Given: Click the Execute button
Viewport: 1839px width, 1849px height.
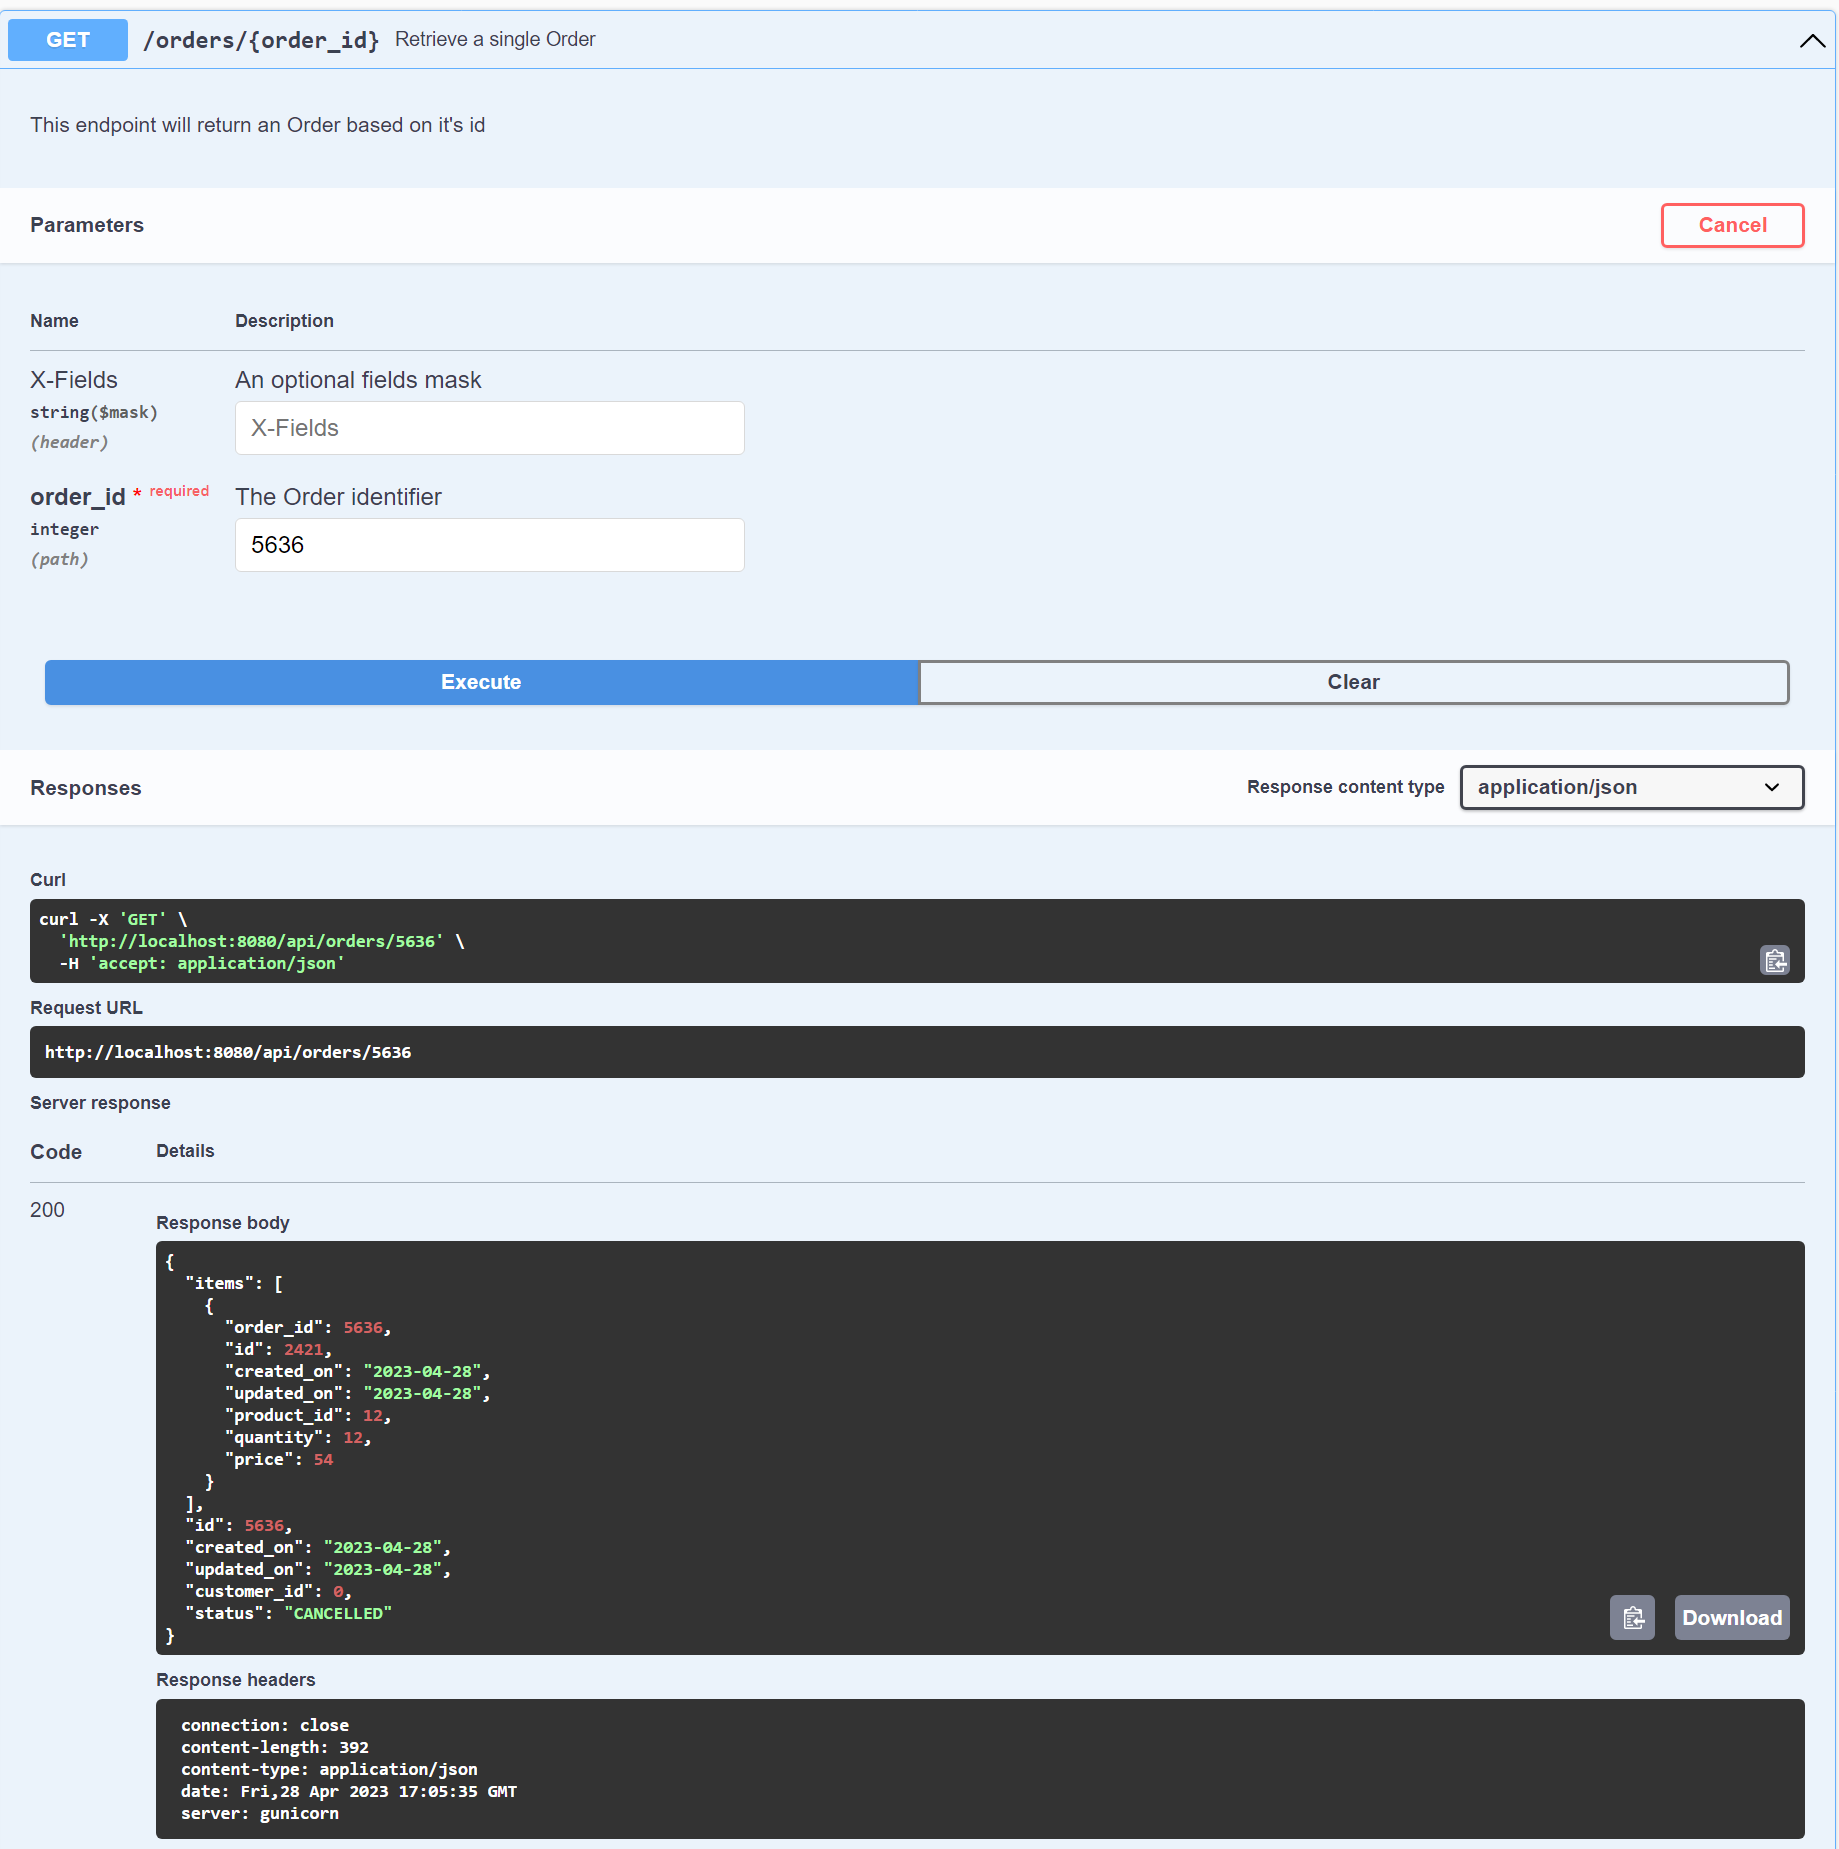Looking at the screenshot, I should [481, 682].
